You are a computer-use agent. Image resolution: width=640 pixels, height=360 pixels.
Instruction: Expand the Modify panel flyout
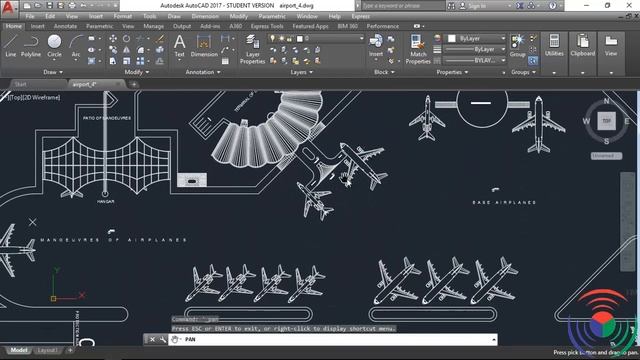pos(137,72)
